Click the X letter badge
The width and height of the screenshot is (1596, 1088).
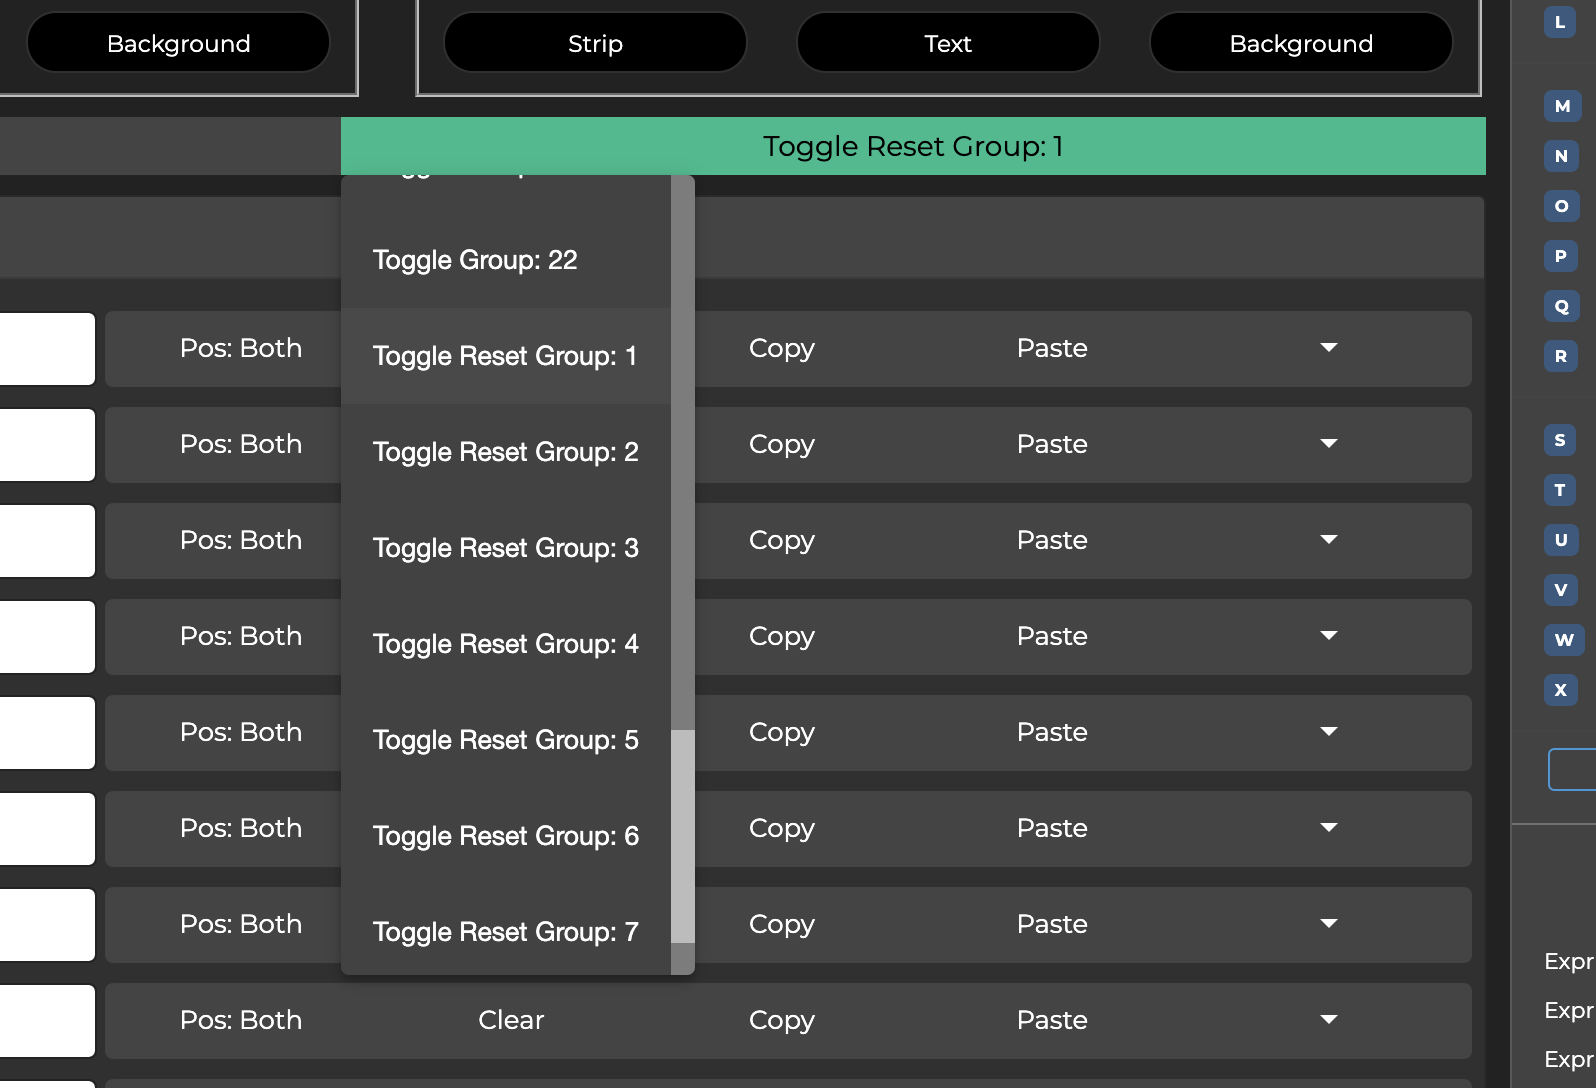tap(1560, 690)
